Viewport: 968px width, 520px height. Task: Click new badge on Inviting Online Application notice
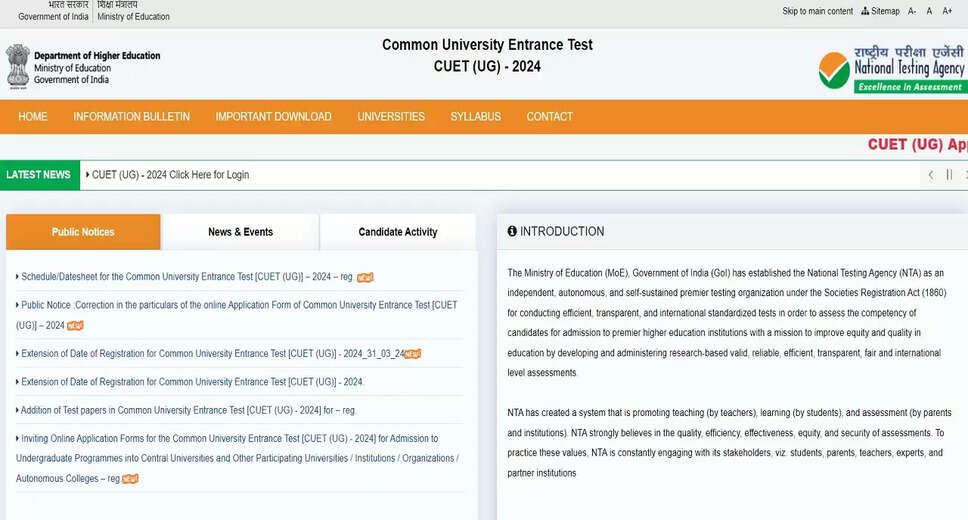click(x=130, y=479)
